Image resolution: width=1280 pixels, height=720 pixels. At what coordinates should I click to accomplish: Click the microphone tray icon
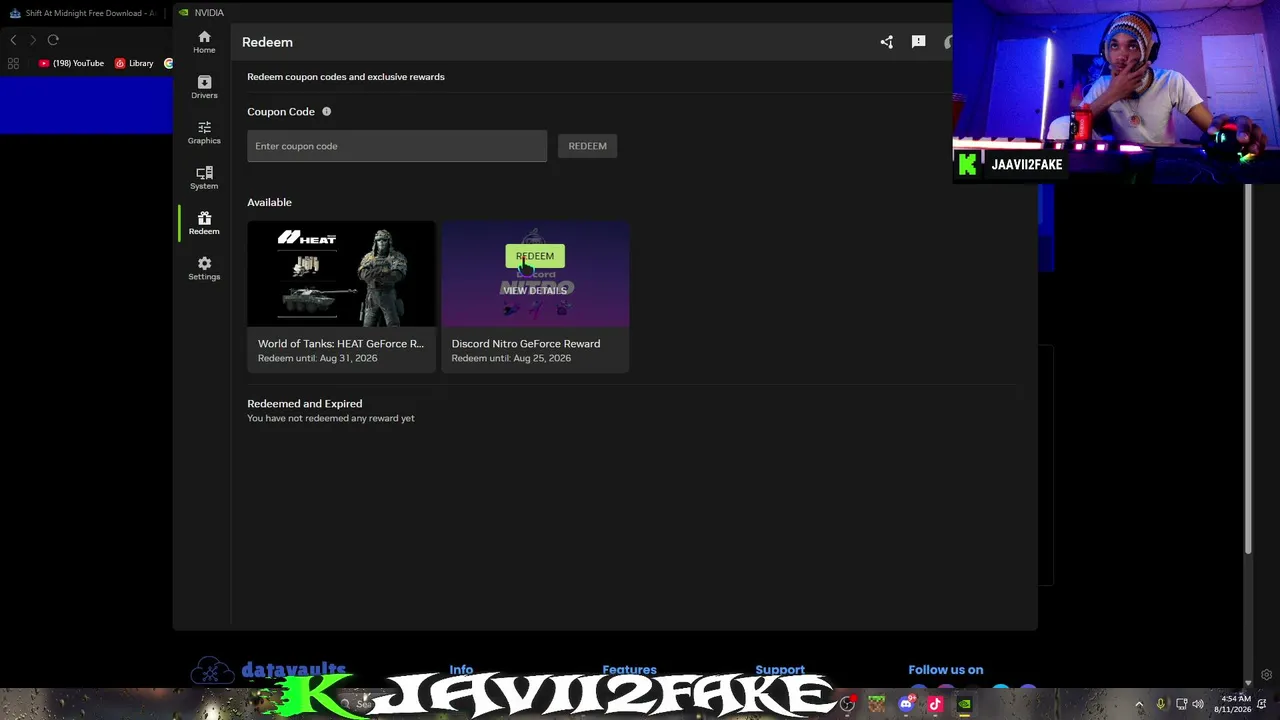click(x=1160, y=704)
